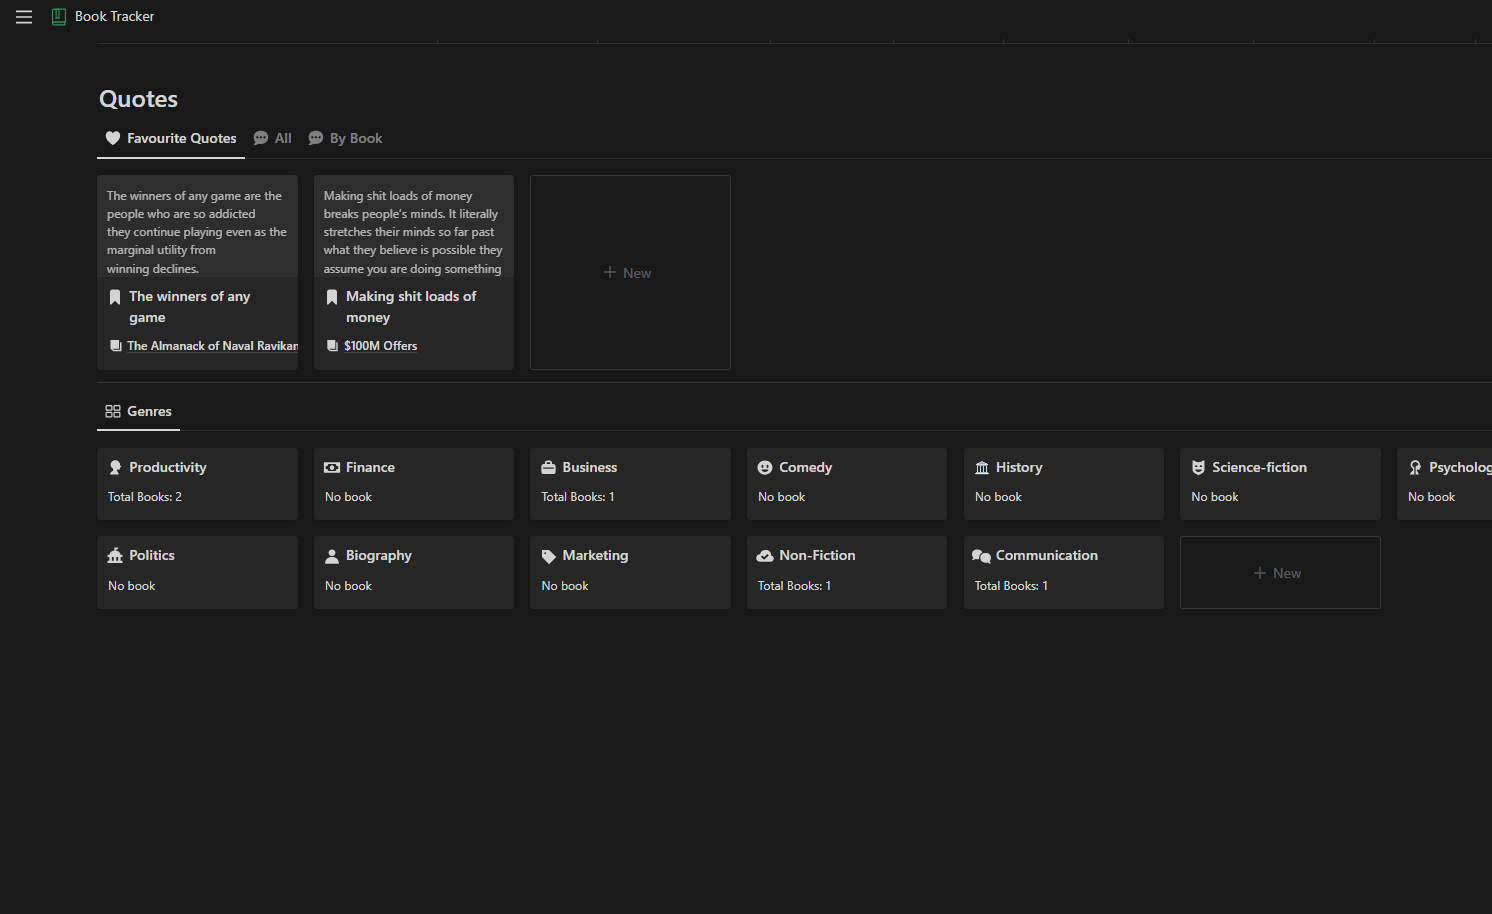The image size is (1492, 914).
Task: Open The winners of any game title
Action: [190, 307]
